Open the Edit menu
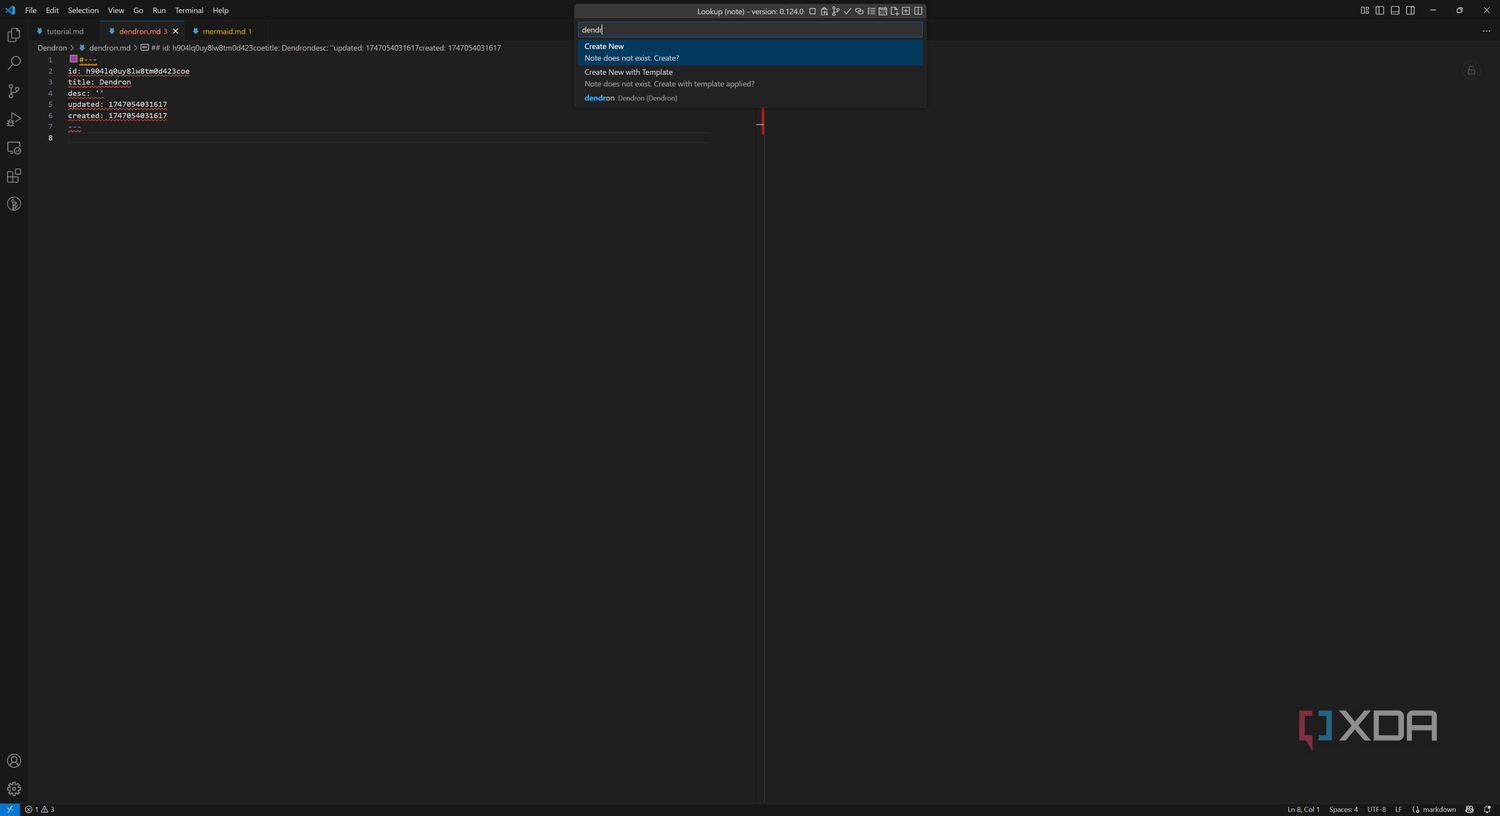The height and width of the screenshot is (816, 1500). click(x=52, y=10)
